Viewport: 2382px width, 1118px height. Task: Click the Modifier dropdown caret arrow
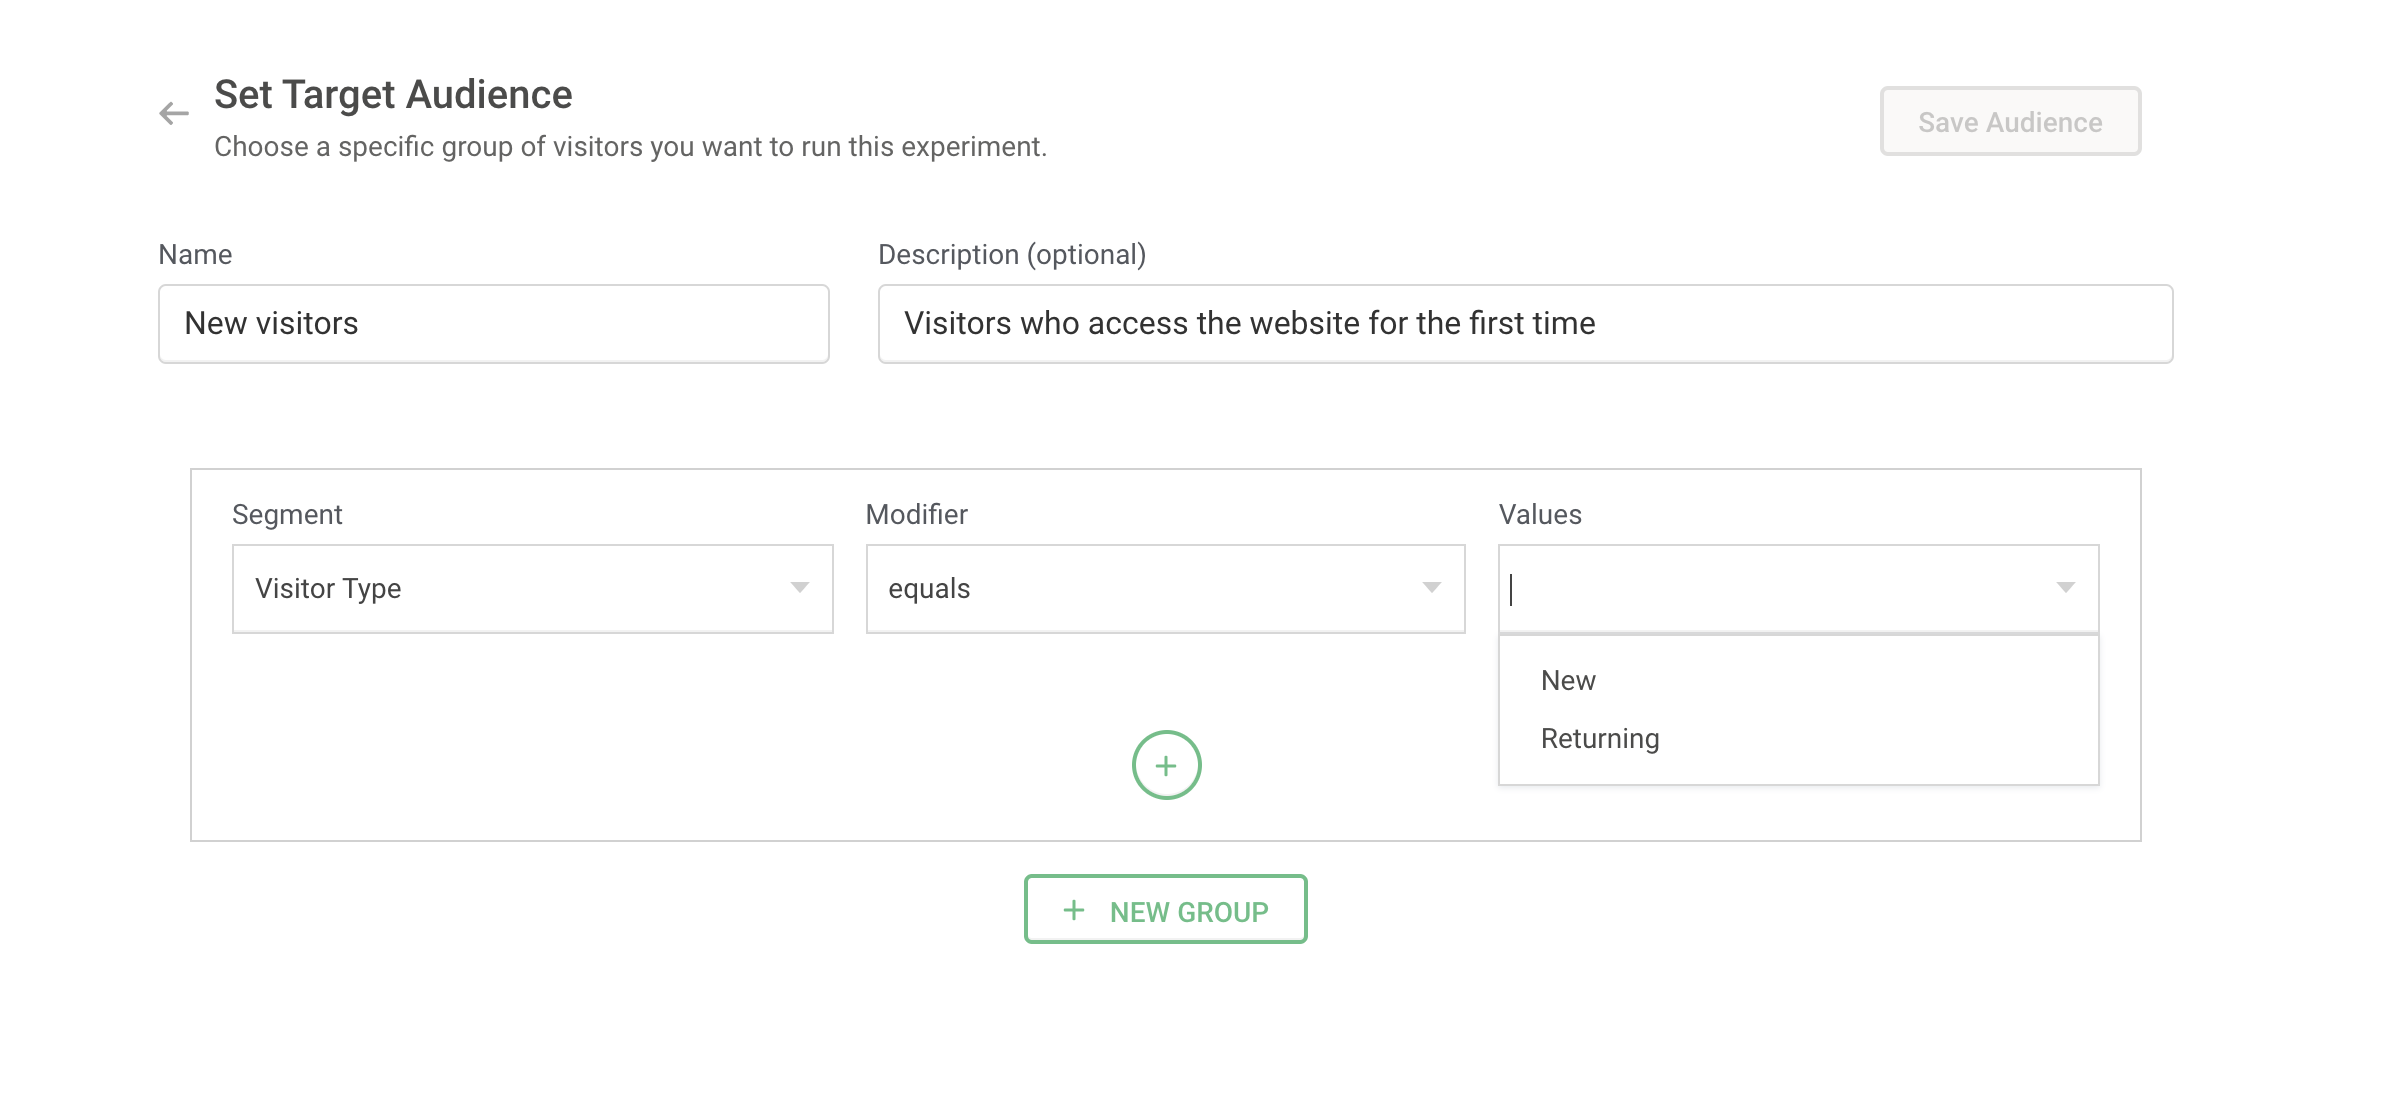tap(1431, 588)
